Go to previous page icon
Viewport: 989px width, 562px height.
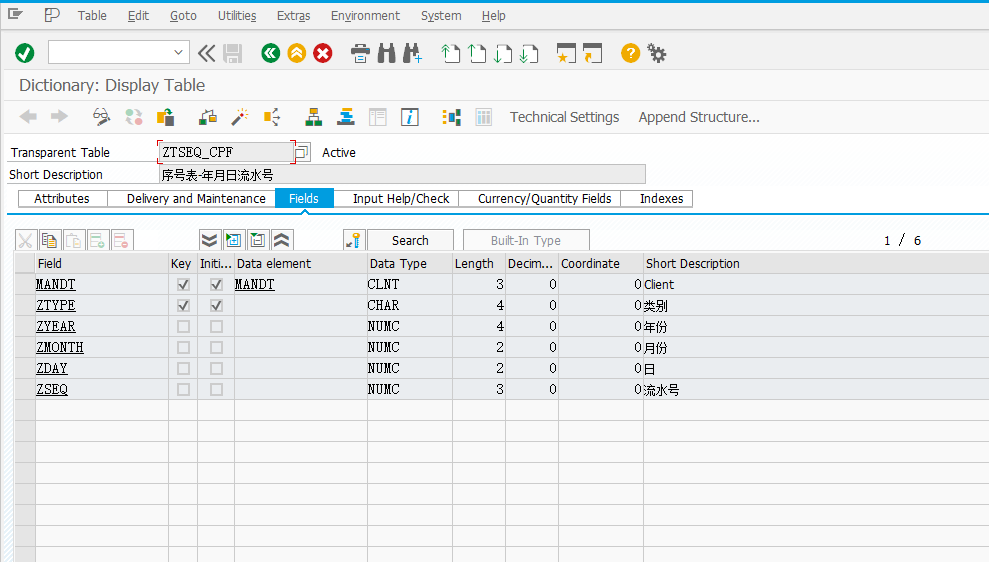click(477, 54)
